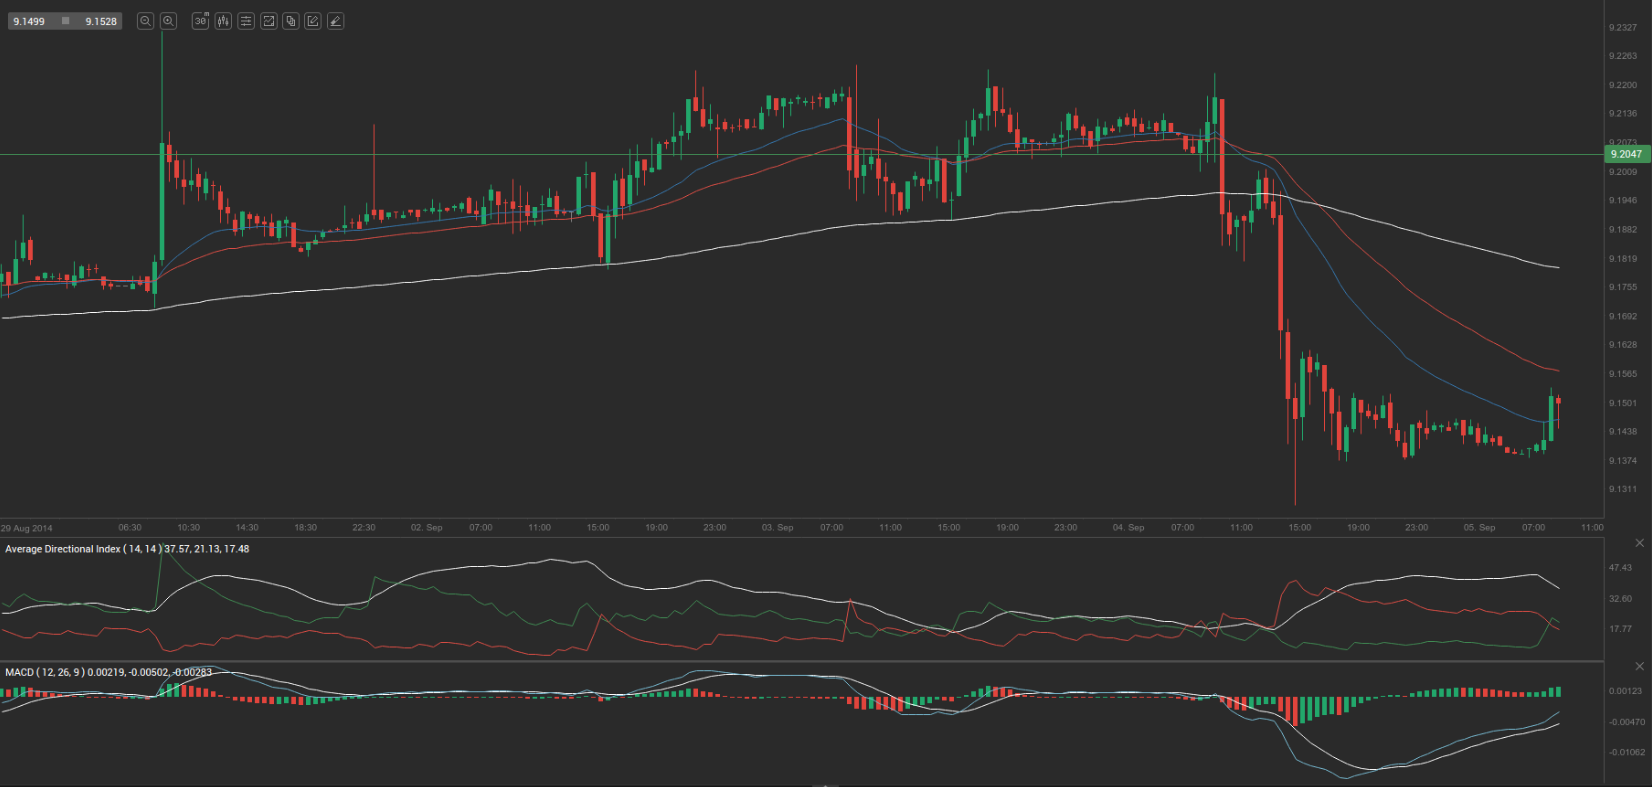Close the Average Directional Index panel
This screenshot has height=787, width=1652.
(x=1639, y=543)
